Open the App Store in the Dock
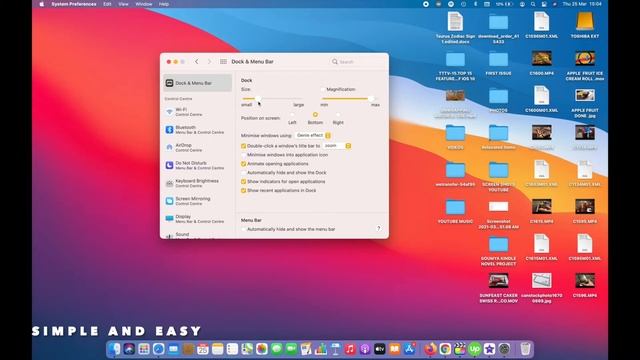 [409, 349]
